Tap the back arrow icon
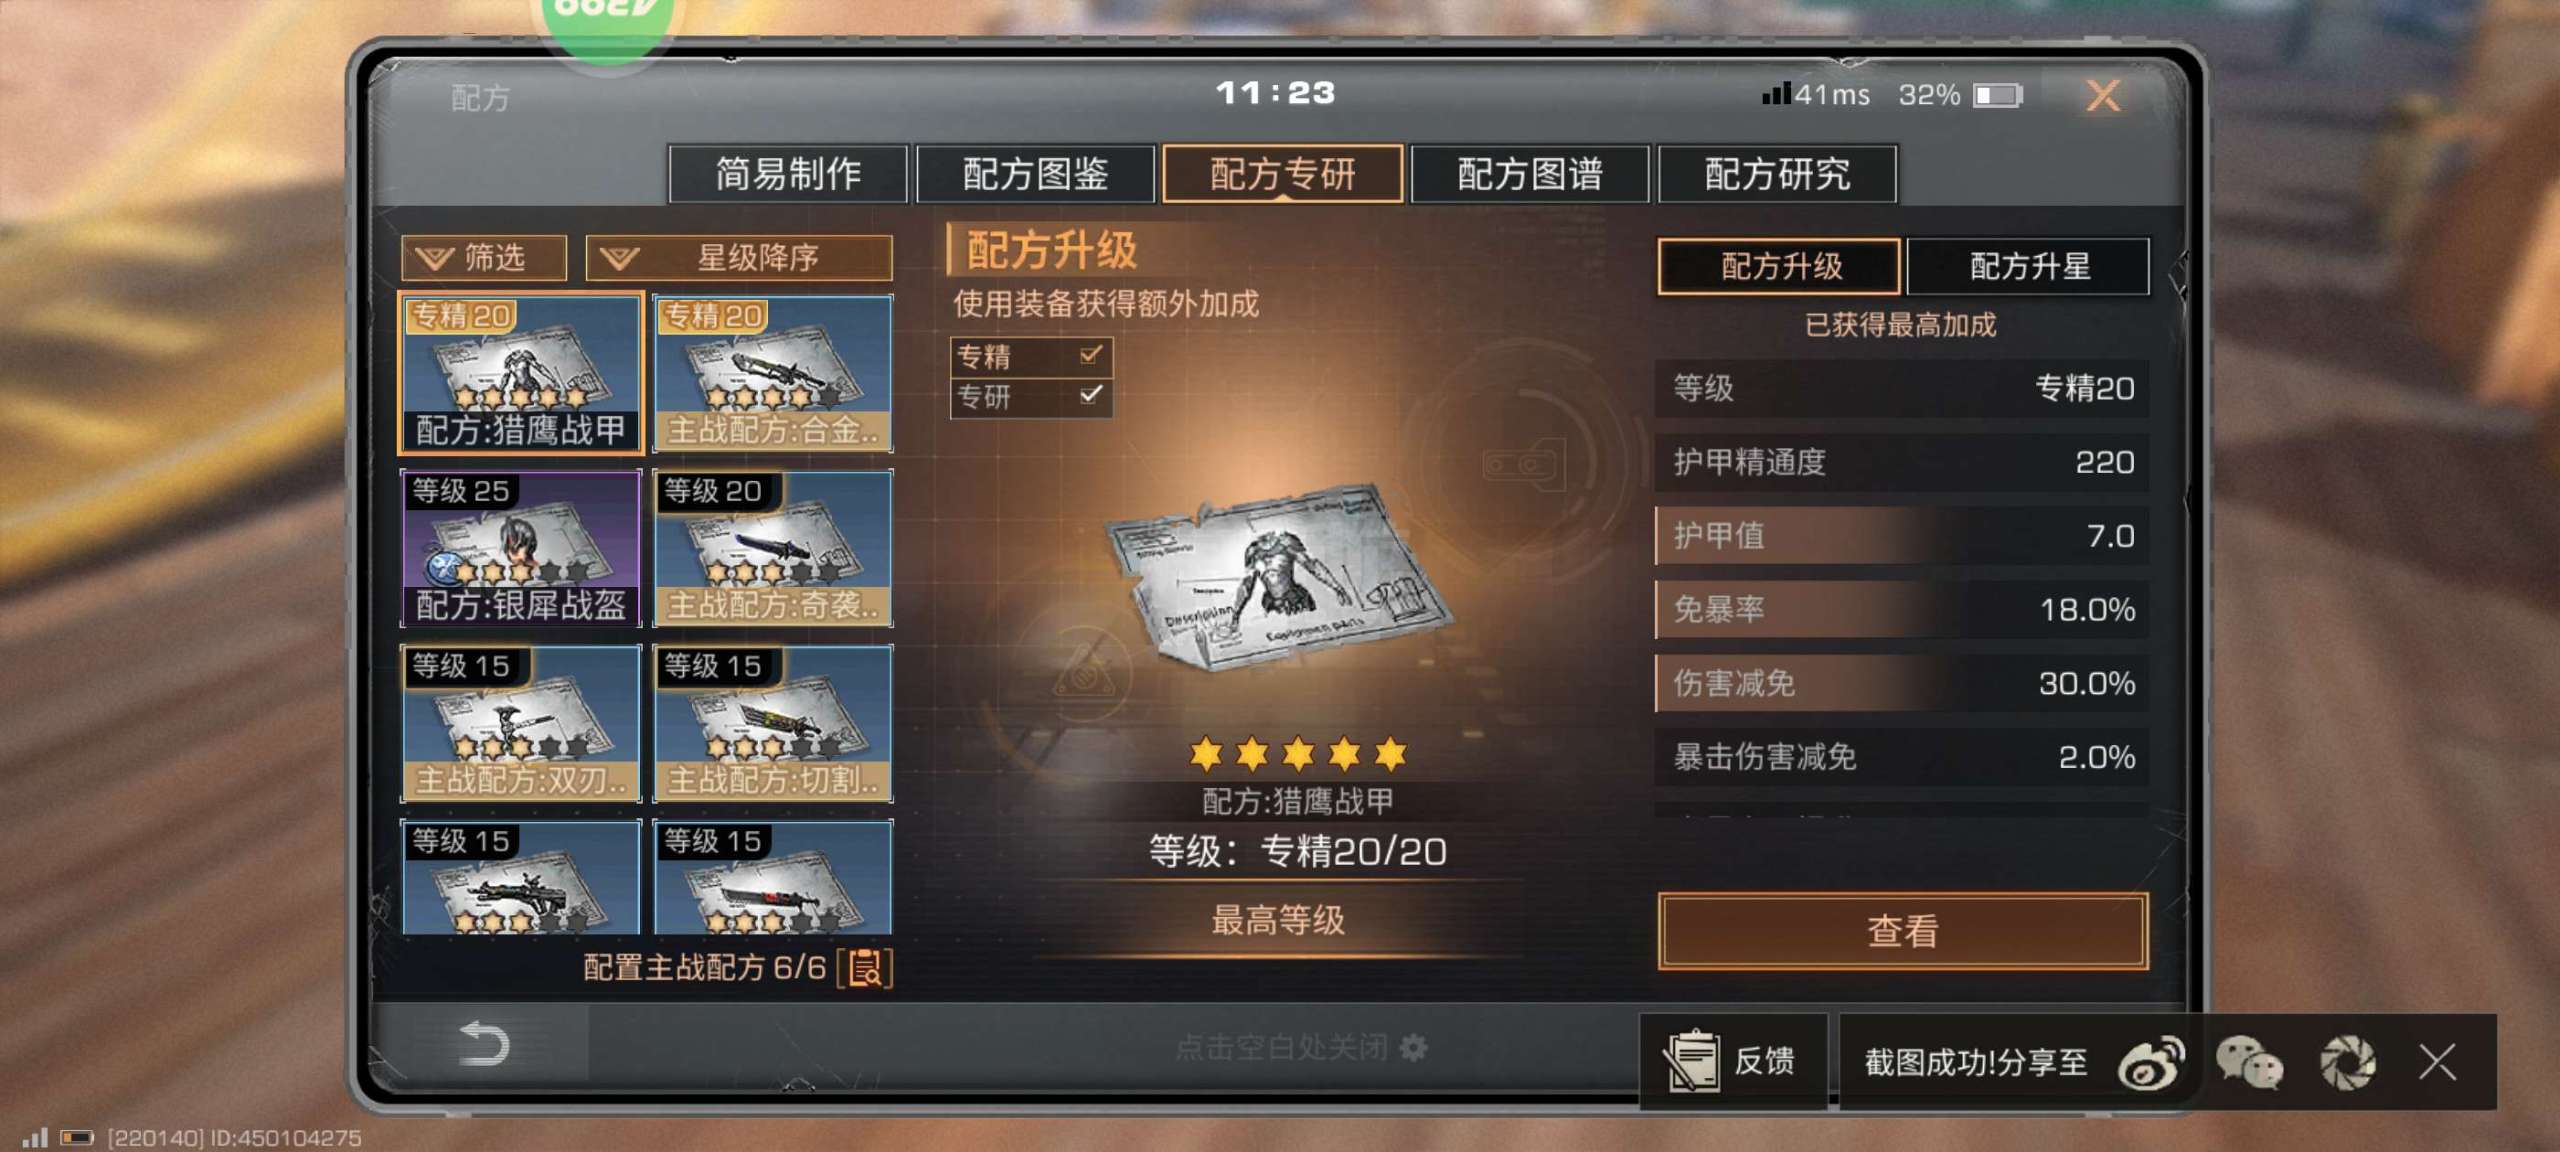Screen dimensions: 2560x1152 pos(484,1044)
